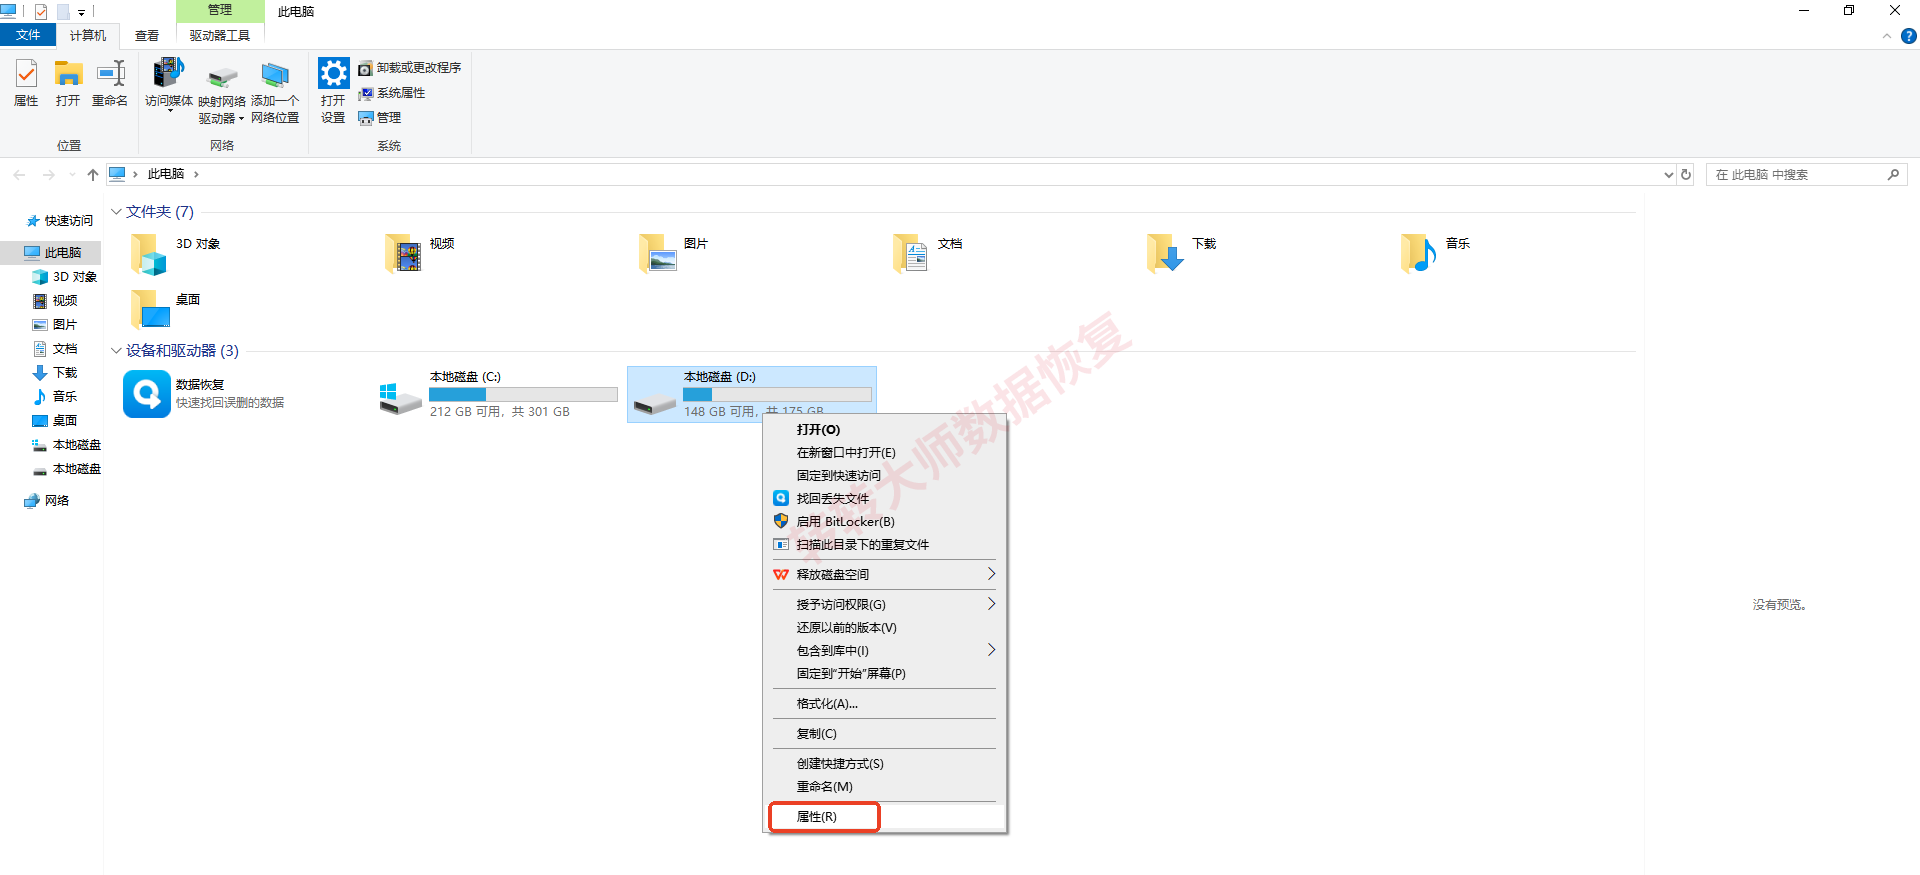This screenshot has height=875, width=1920.
Task: Open System properties (系统属性) in ribbon
Action: point(392,93)
